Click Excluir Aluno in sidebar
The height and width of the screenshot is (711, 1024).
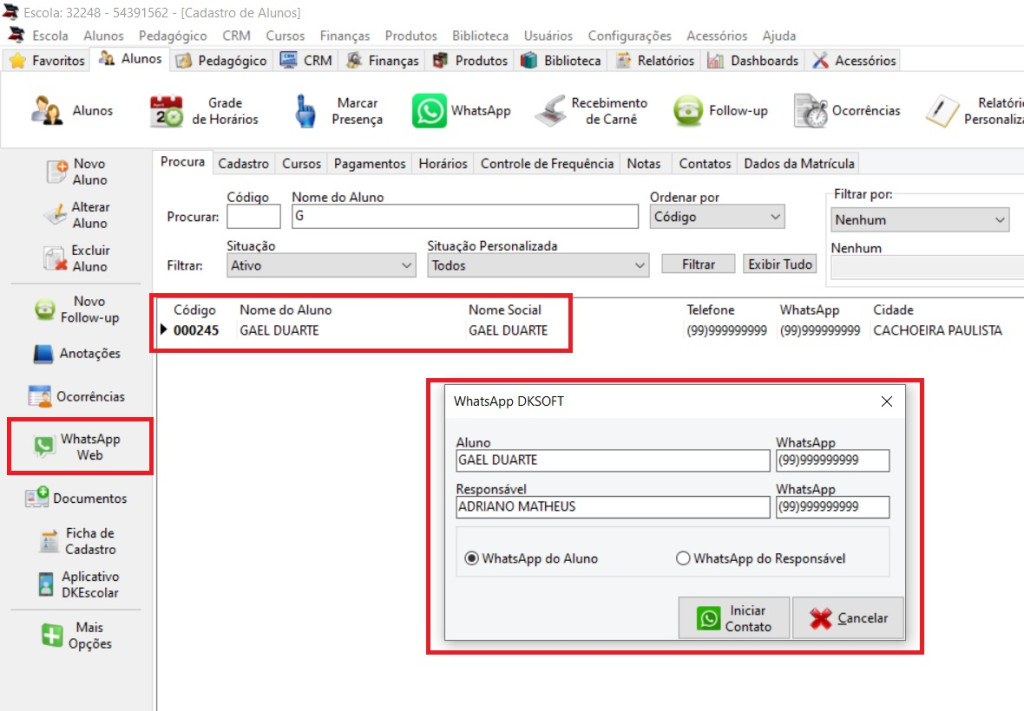coord(77,259)
